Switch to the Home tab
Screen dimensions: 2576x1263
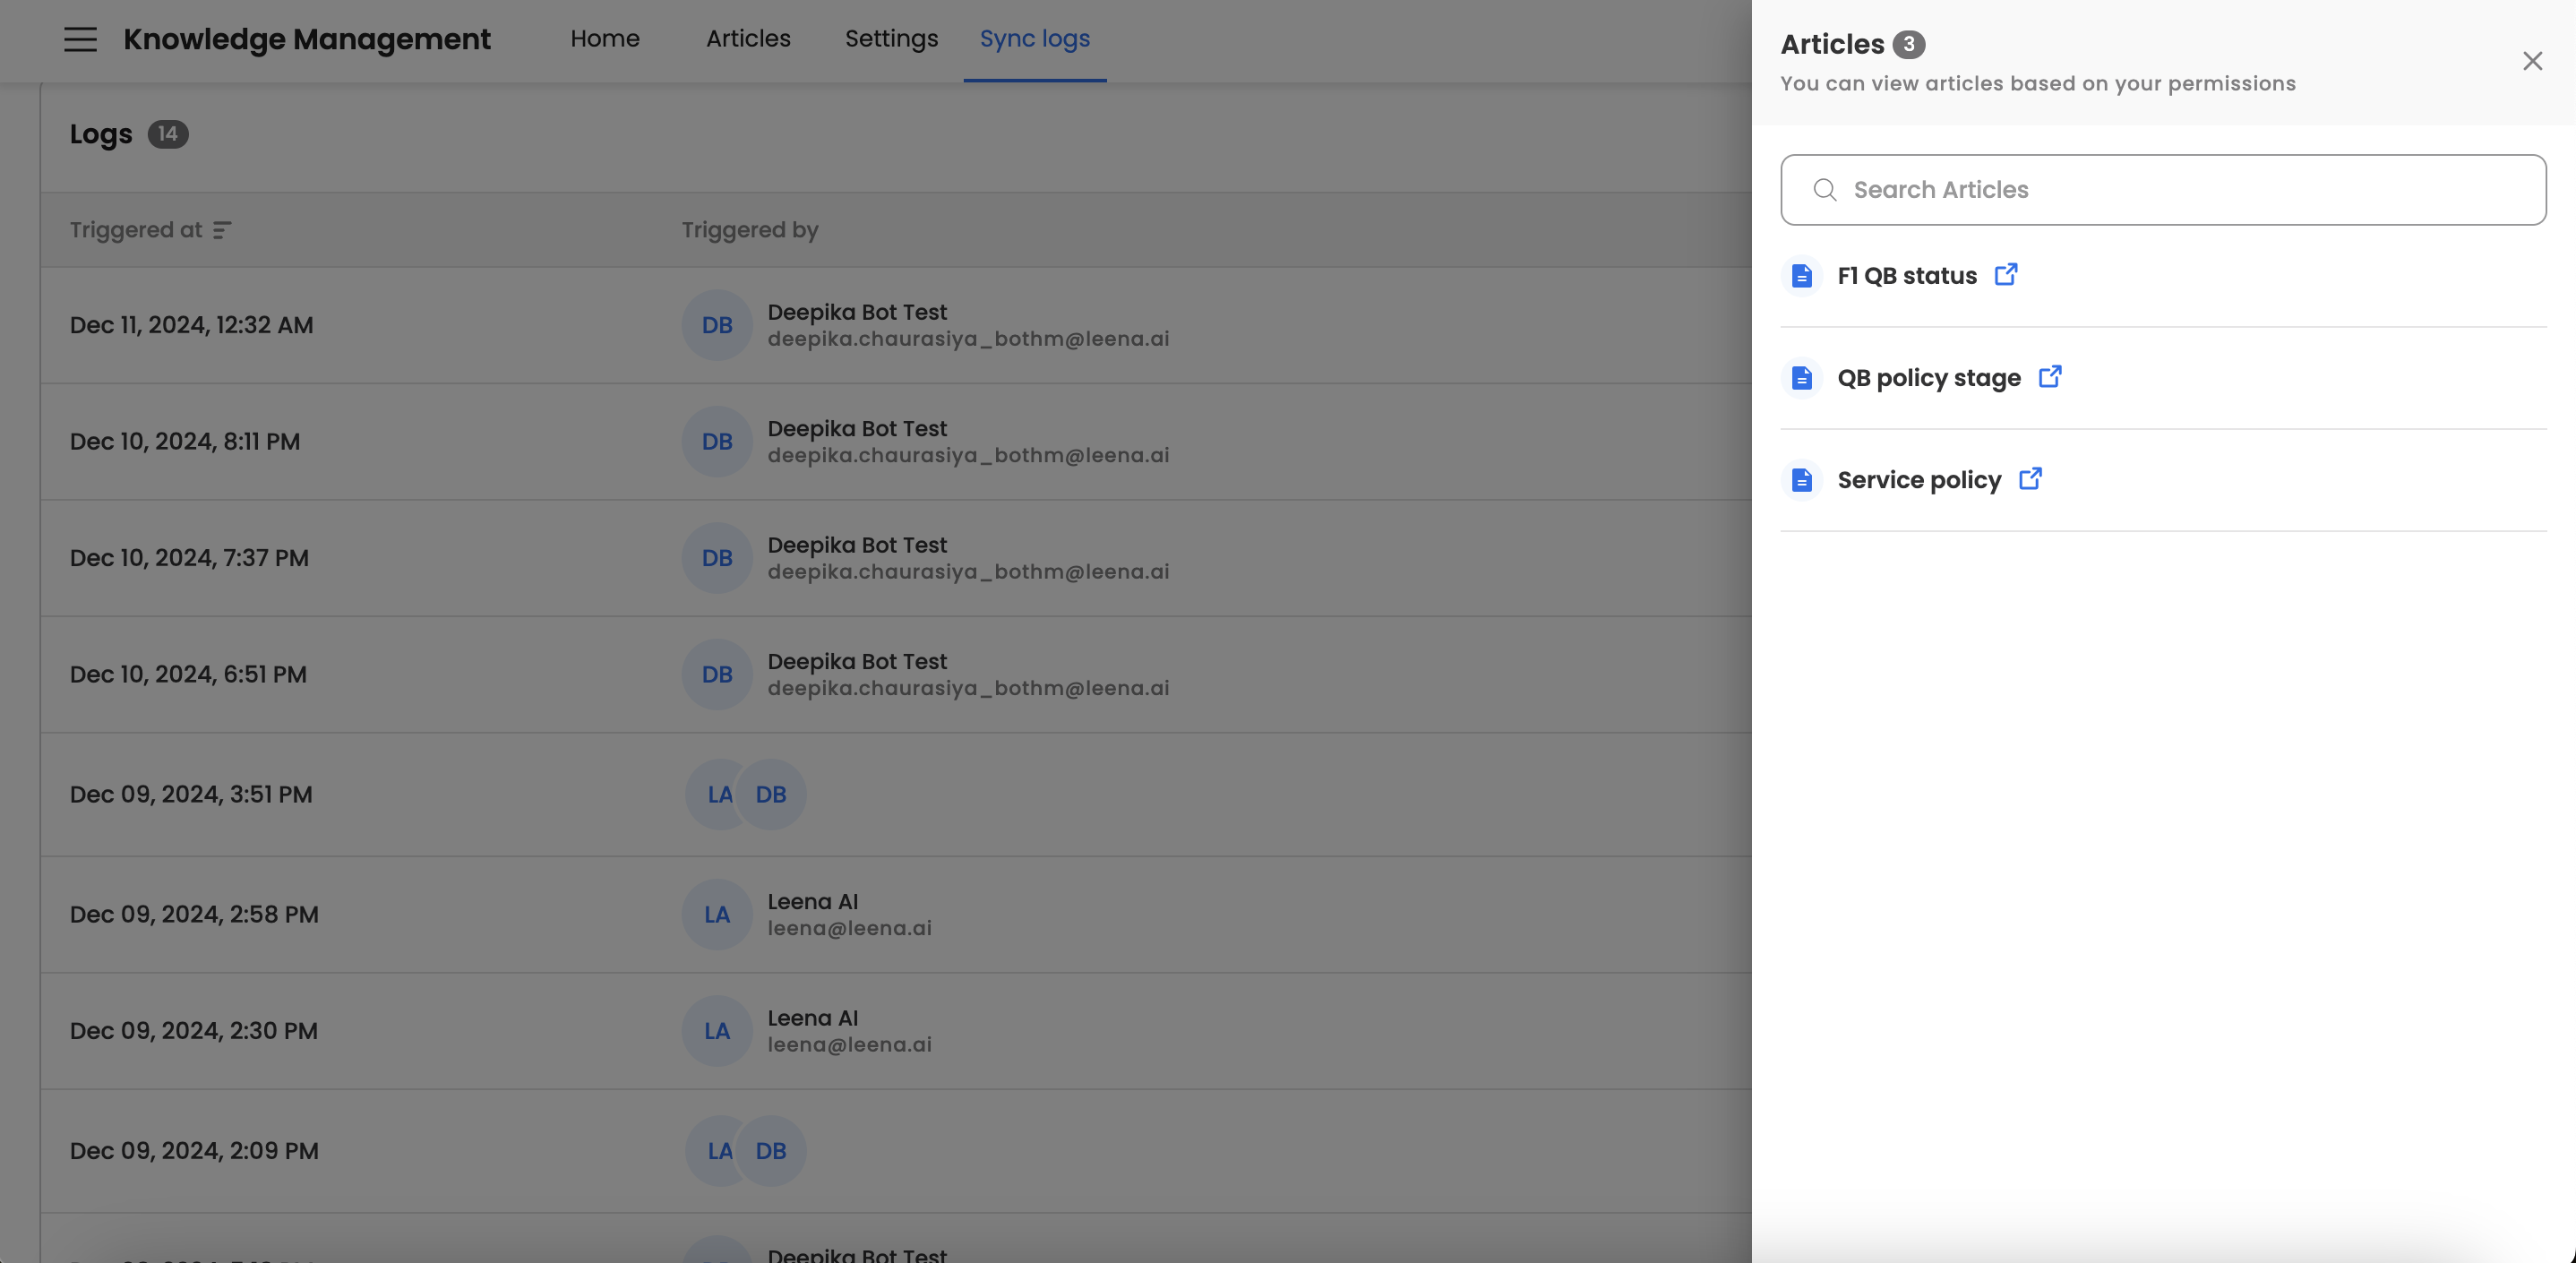tap(604, 39)
